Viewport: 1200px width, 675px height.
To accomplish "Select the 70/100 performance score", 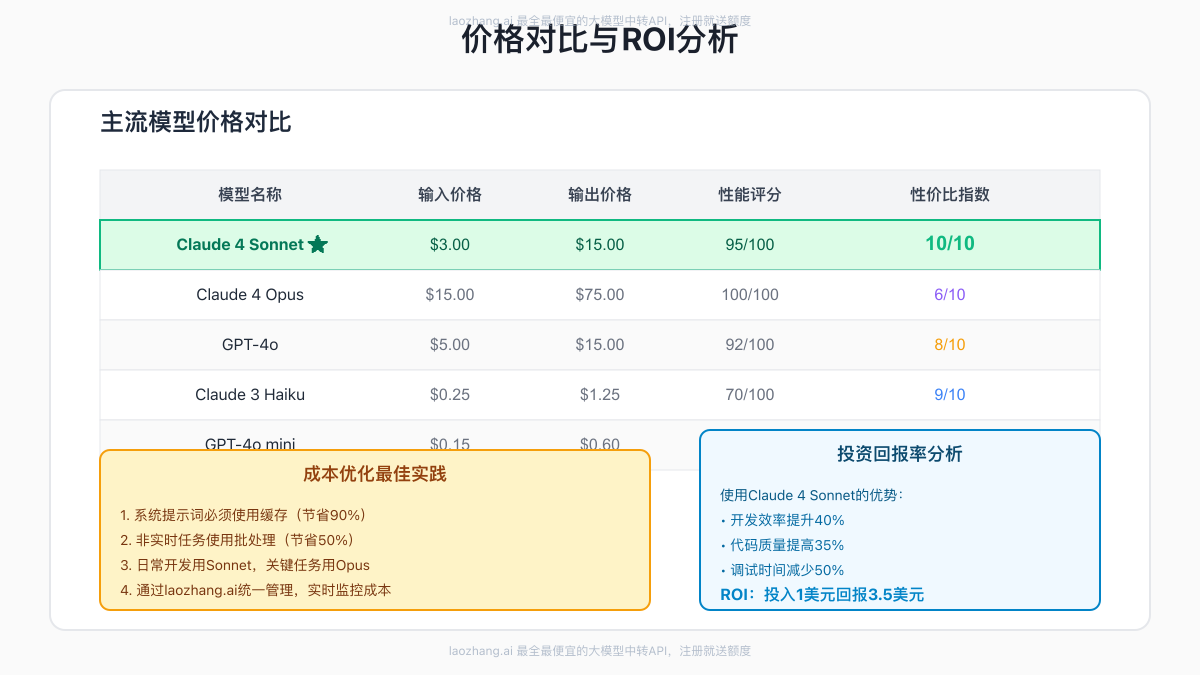I will click(750, 395).
